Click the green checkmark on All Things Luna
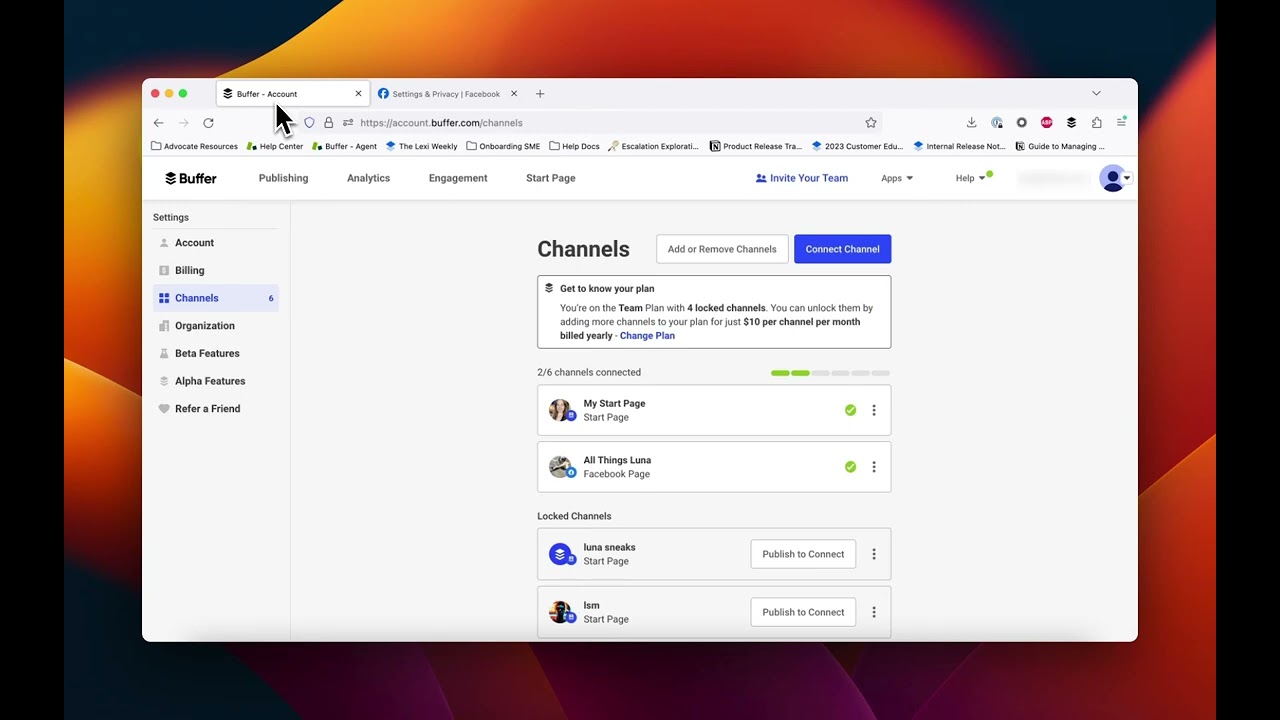The width and height of the screenshot is (1280, 720). [x=850, y=467]
